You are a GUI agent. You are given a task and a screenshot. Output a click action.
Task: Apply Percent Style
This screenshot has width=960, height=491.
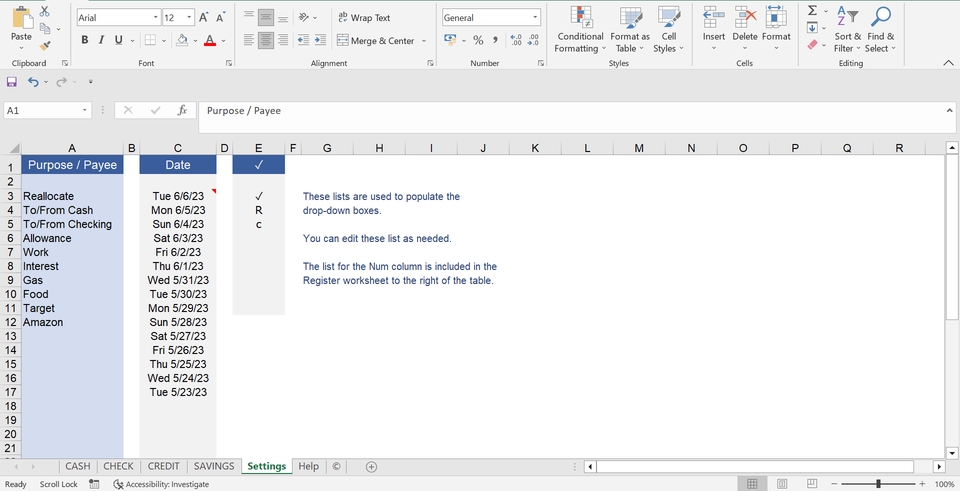pyautogui.click(x=478, y=40)
